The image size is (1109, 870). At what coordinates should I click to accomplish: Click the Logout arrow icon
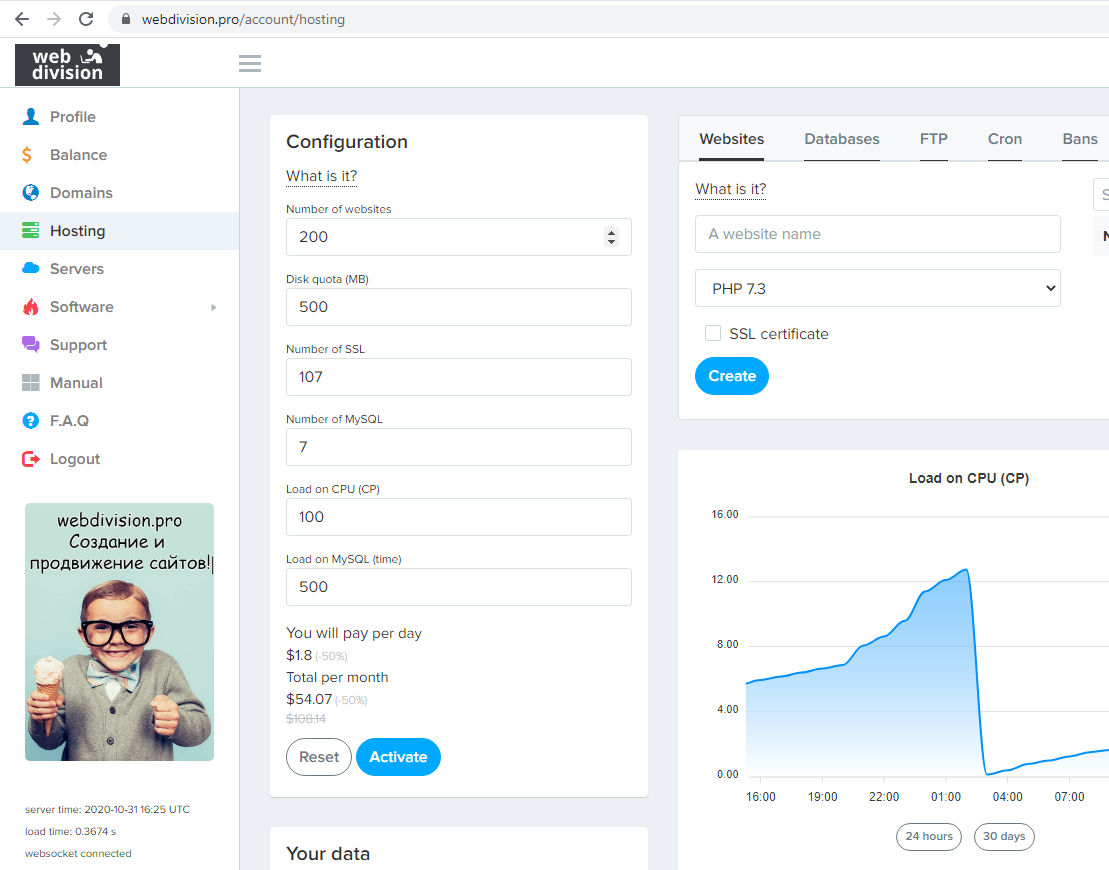point(31,459)
